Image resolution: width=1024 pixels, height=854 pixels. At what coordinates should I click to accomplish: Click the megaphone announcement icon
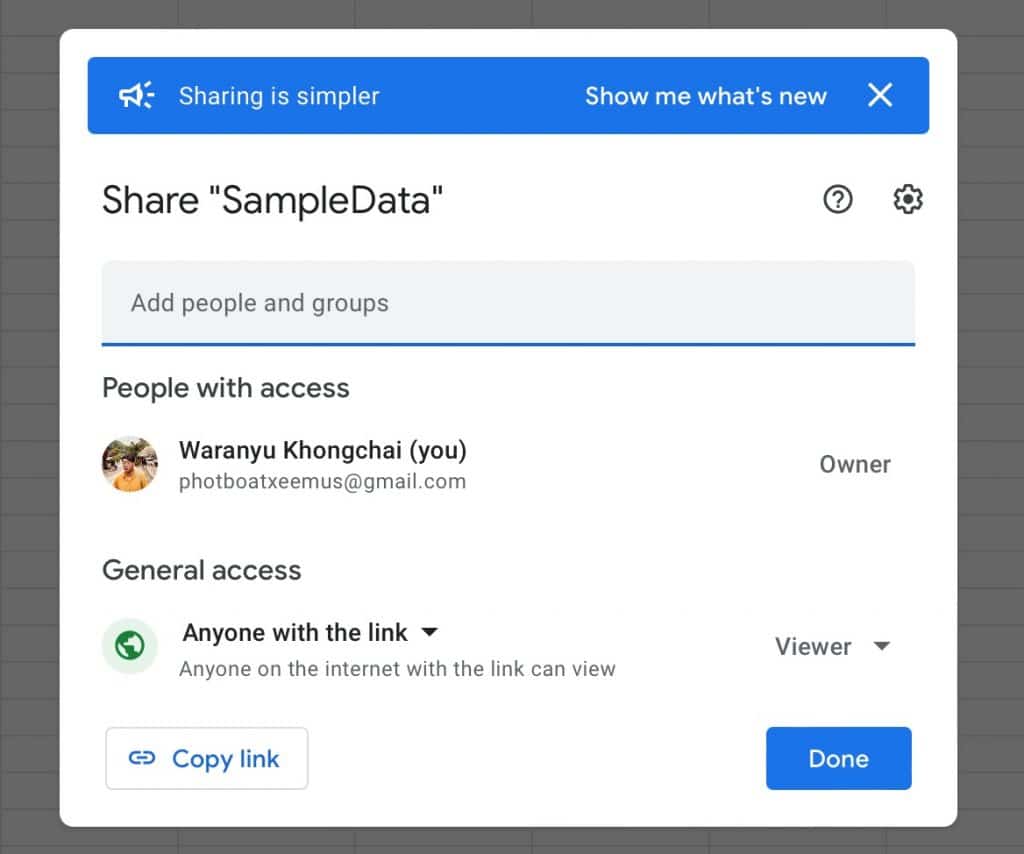click(136, 95)
